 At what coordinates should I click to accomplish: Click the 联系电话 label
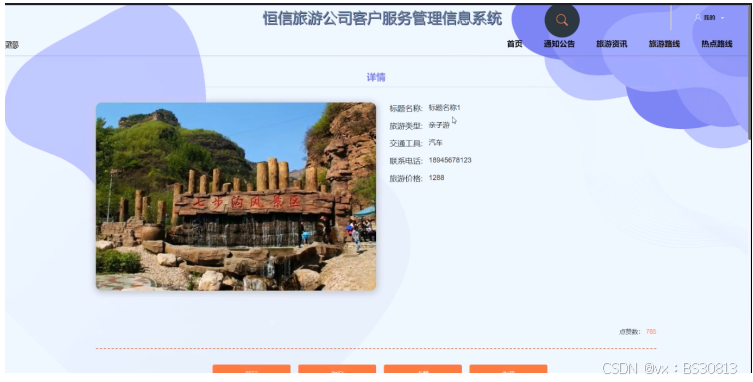[x=406, y=160]
